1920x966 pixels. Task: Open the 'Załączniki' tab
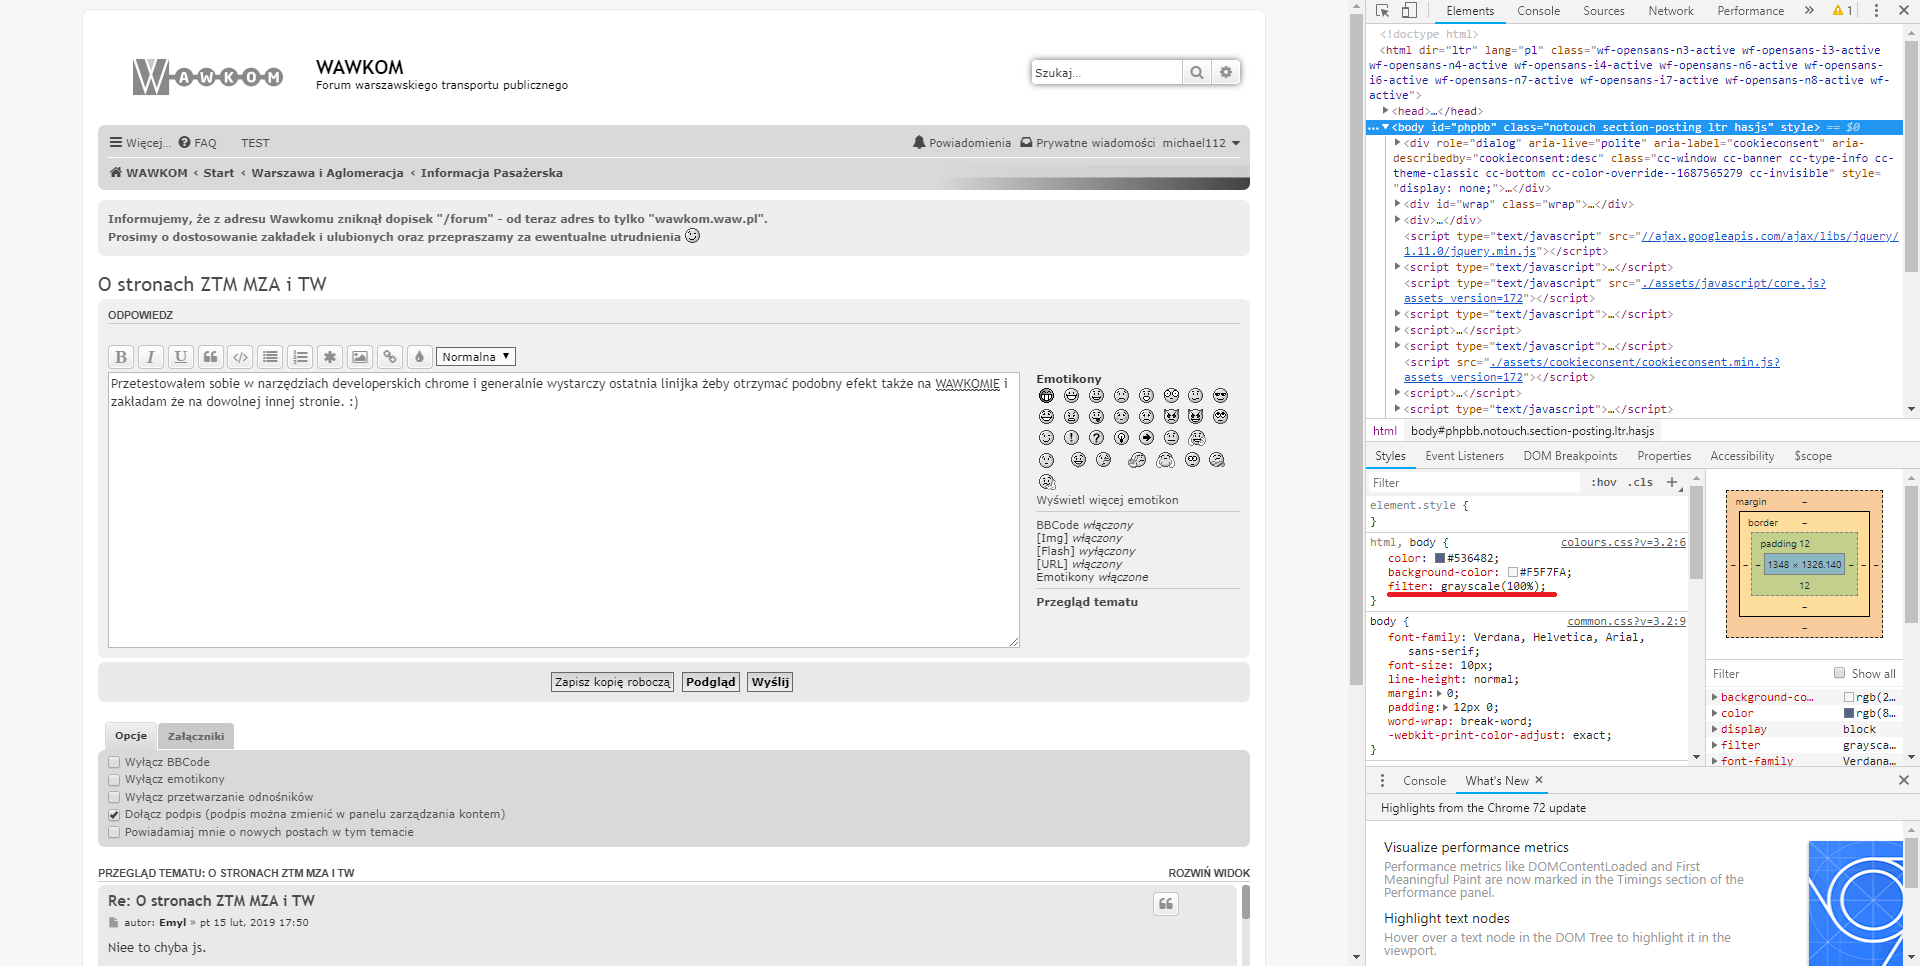pyautogui.click(x=196, y=736)
